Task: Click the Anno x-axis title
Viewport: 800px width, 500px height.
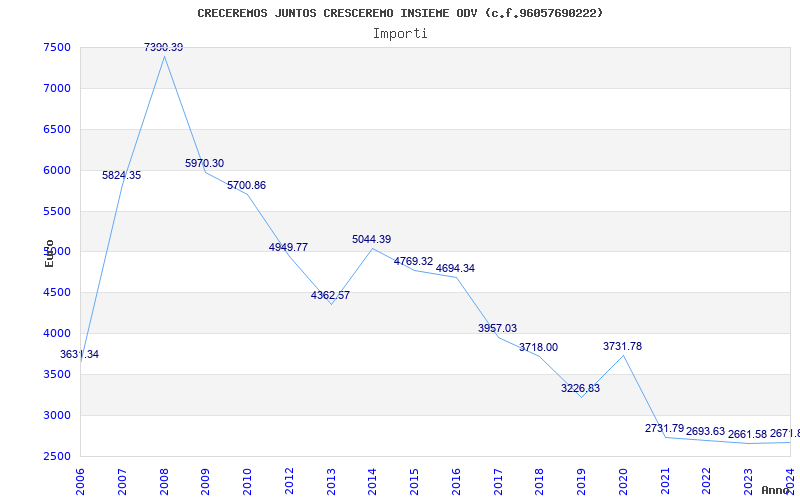Action: click(x=776, y=490)
